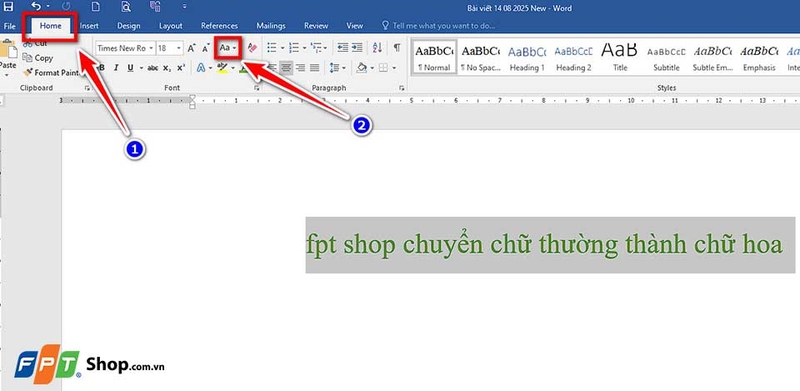Image resolution: width=800 pixels, height=391 pixels.
Task: Increase font size with Grow Font
Action: point(191,48)
